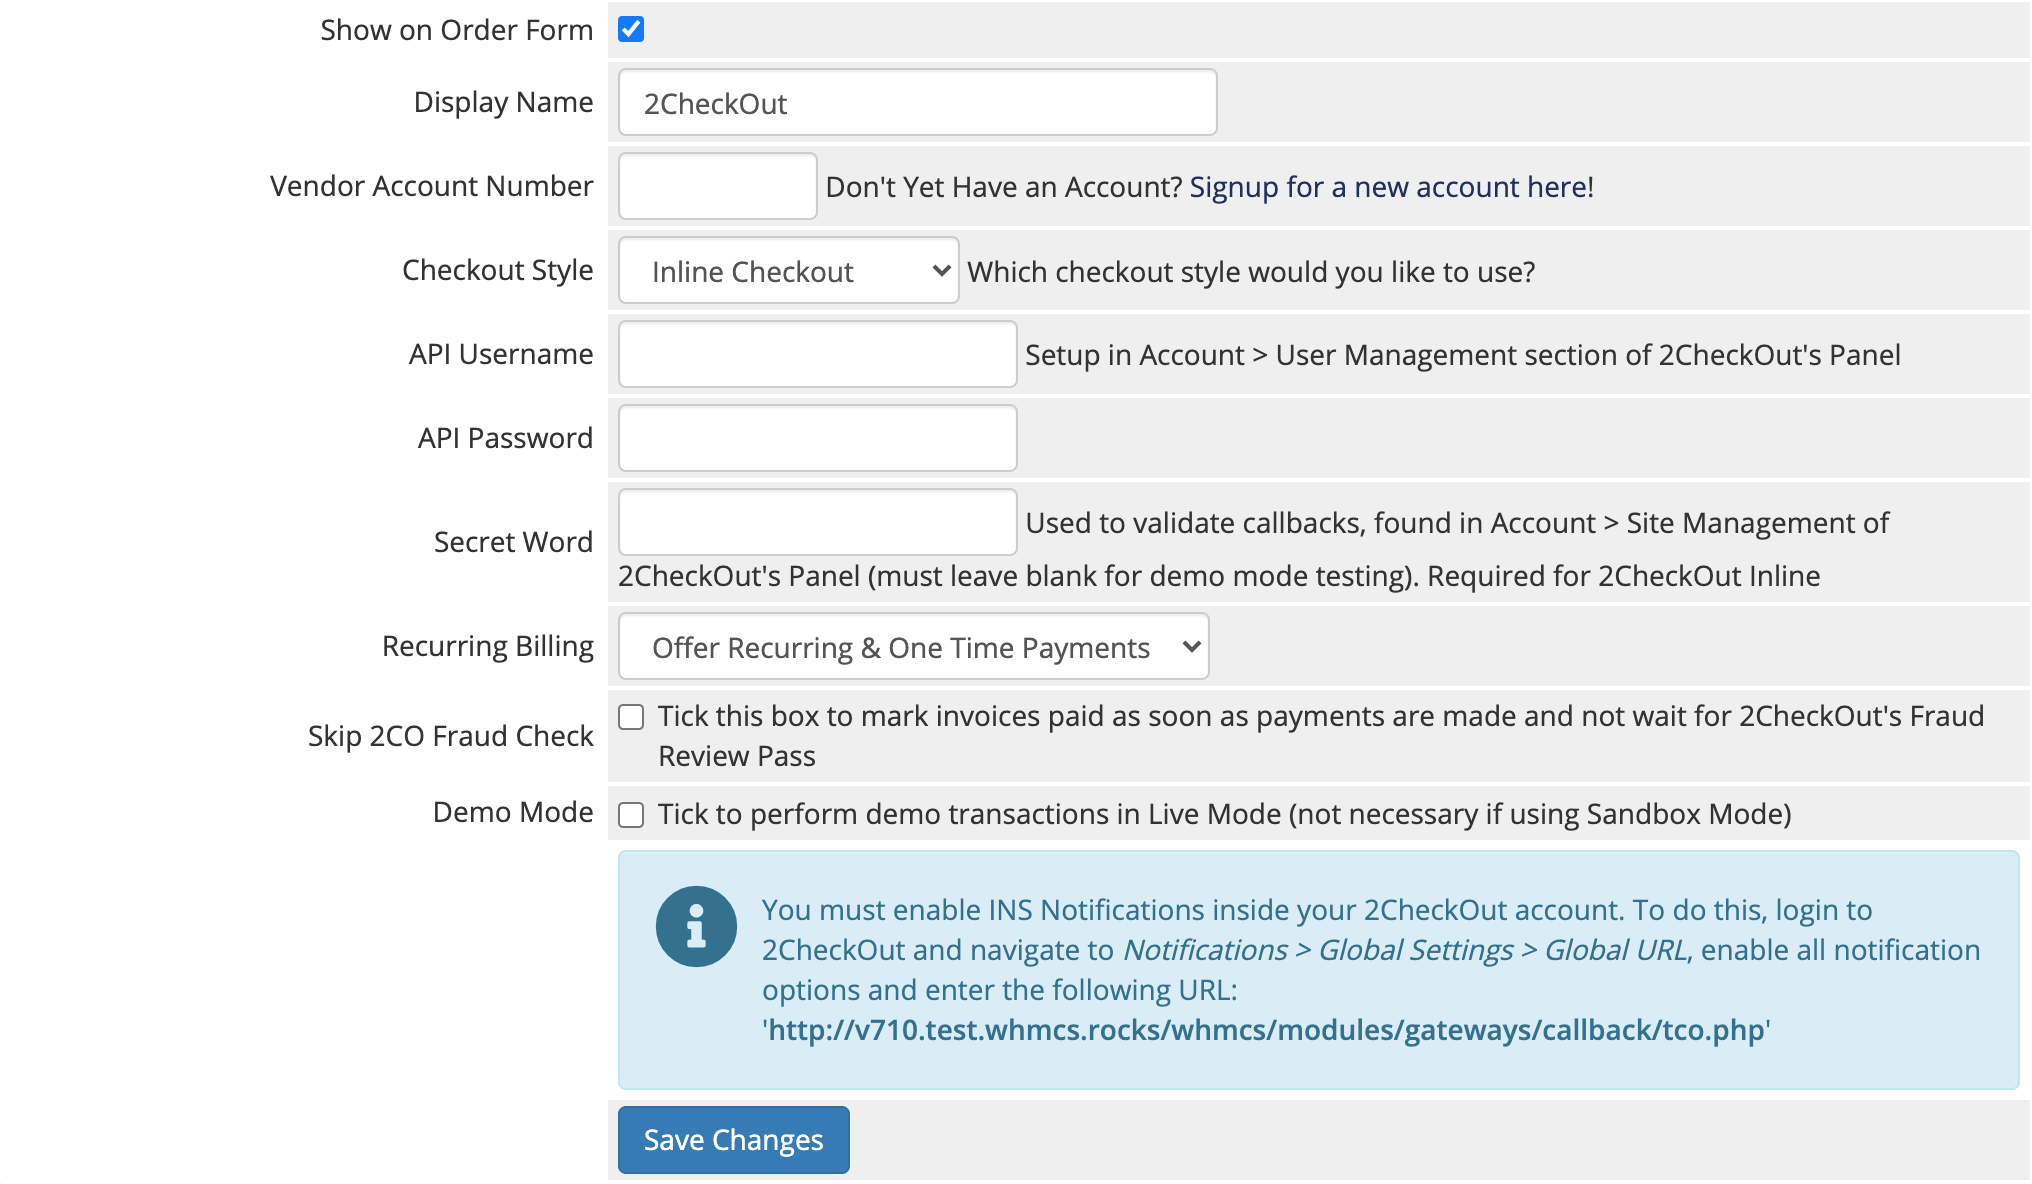Tick the Skip 2CO Fraud Check box
The height and width of the screenshot is (1184, 2032).
pyautogui.click(x=631, y=717)
